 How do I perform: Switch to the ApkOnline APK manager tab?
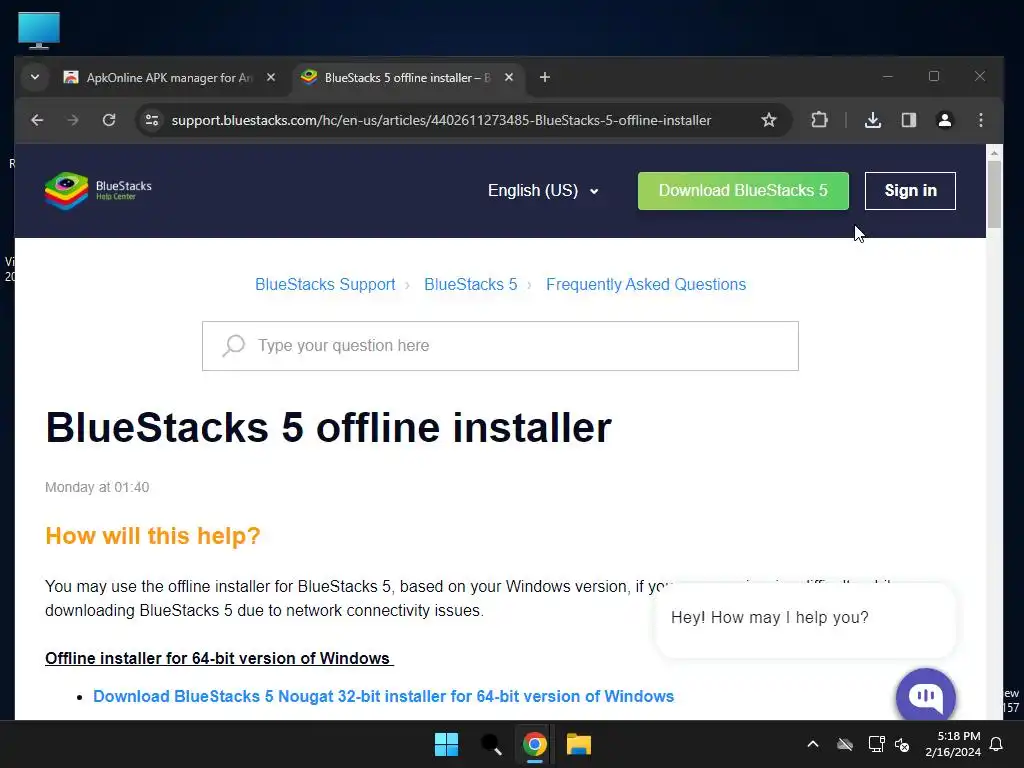coord(169,78)
